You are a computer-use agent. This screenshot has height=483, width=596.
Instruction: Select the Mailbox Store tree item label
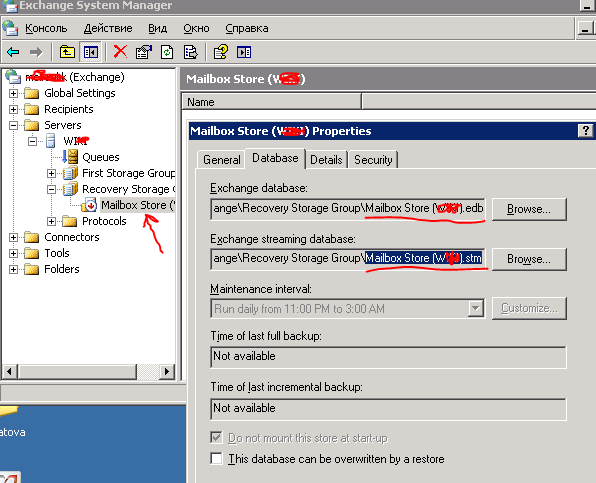138,205
